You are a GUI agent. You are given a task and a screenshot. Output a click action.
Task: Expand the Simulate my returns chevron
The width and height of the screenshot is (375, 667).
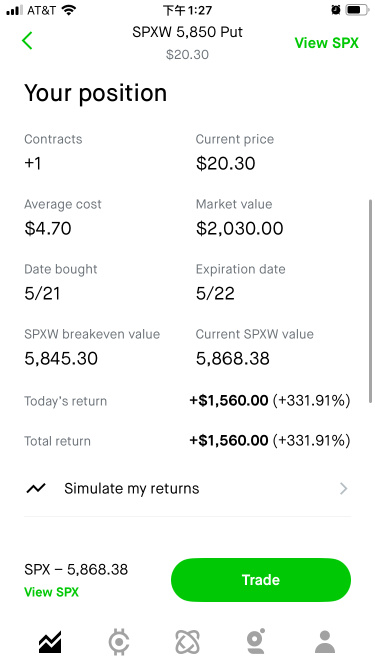(344, 488)
